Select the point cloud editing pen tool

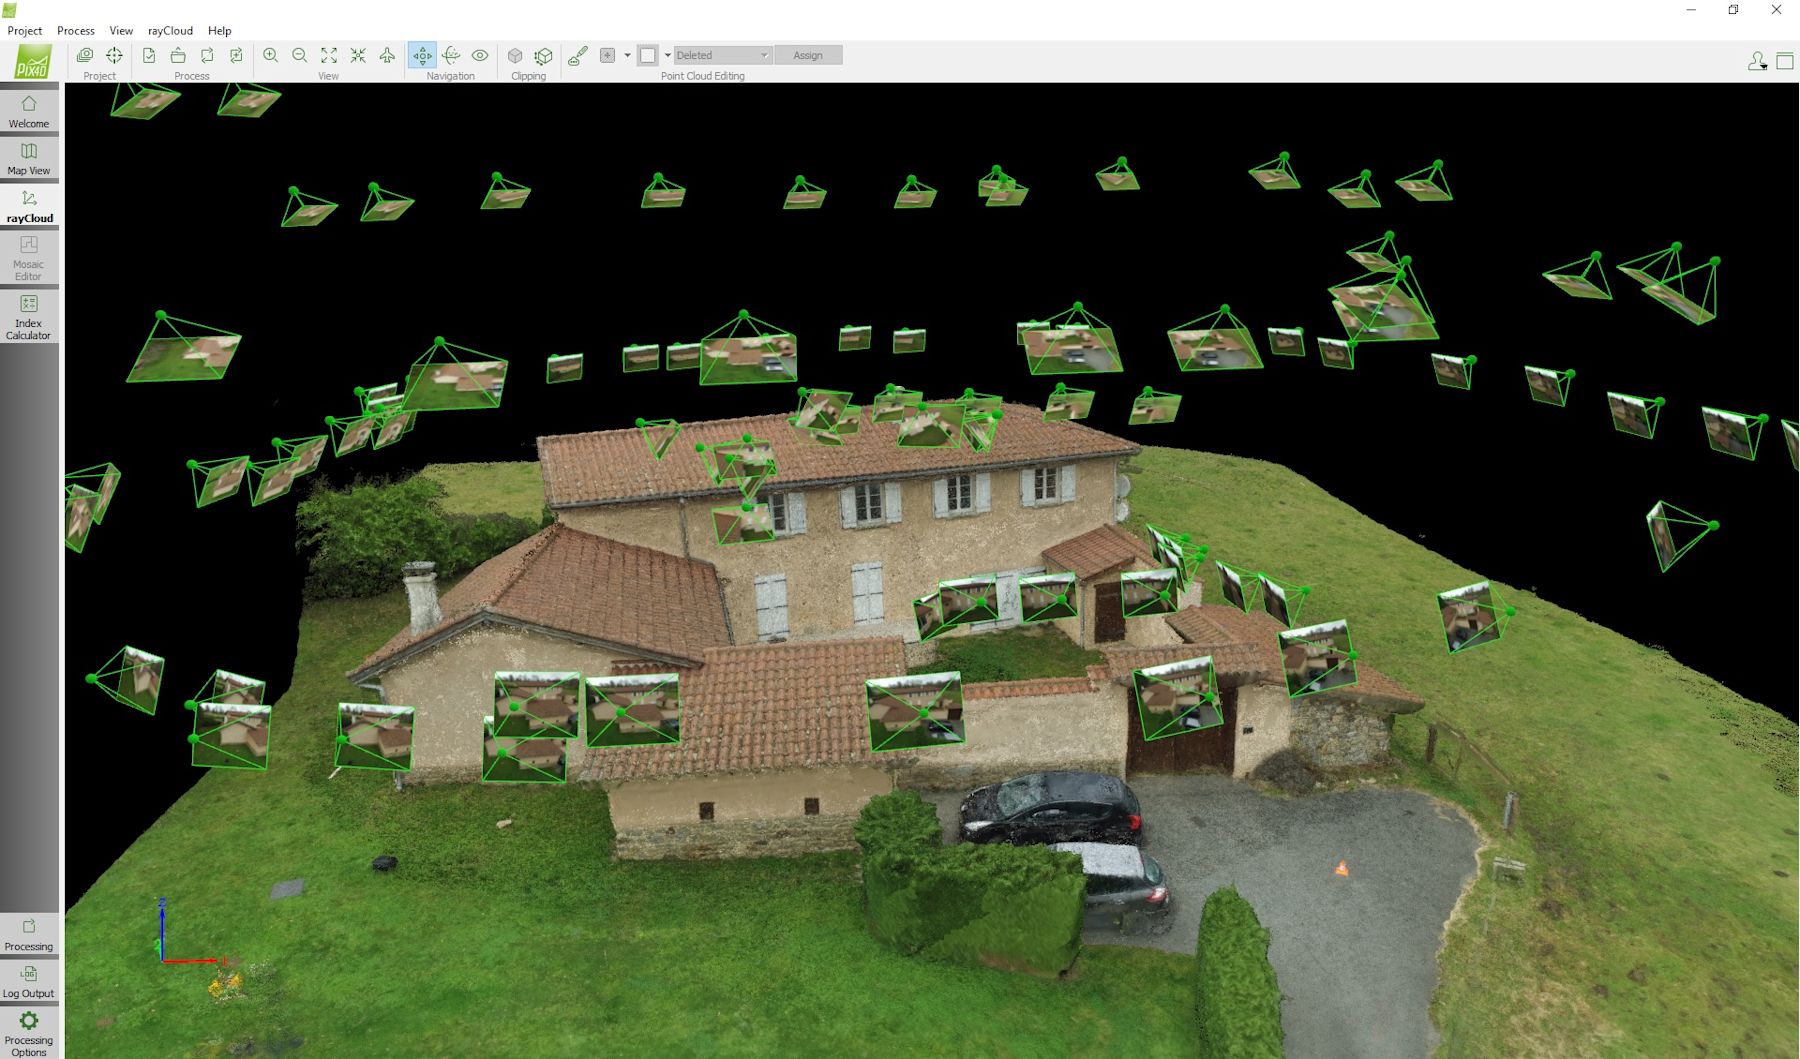[578, 55]
